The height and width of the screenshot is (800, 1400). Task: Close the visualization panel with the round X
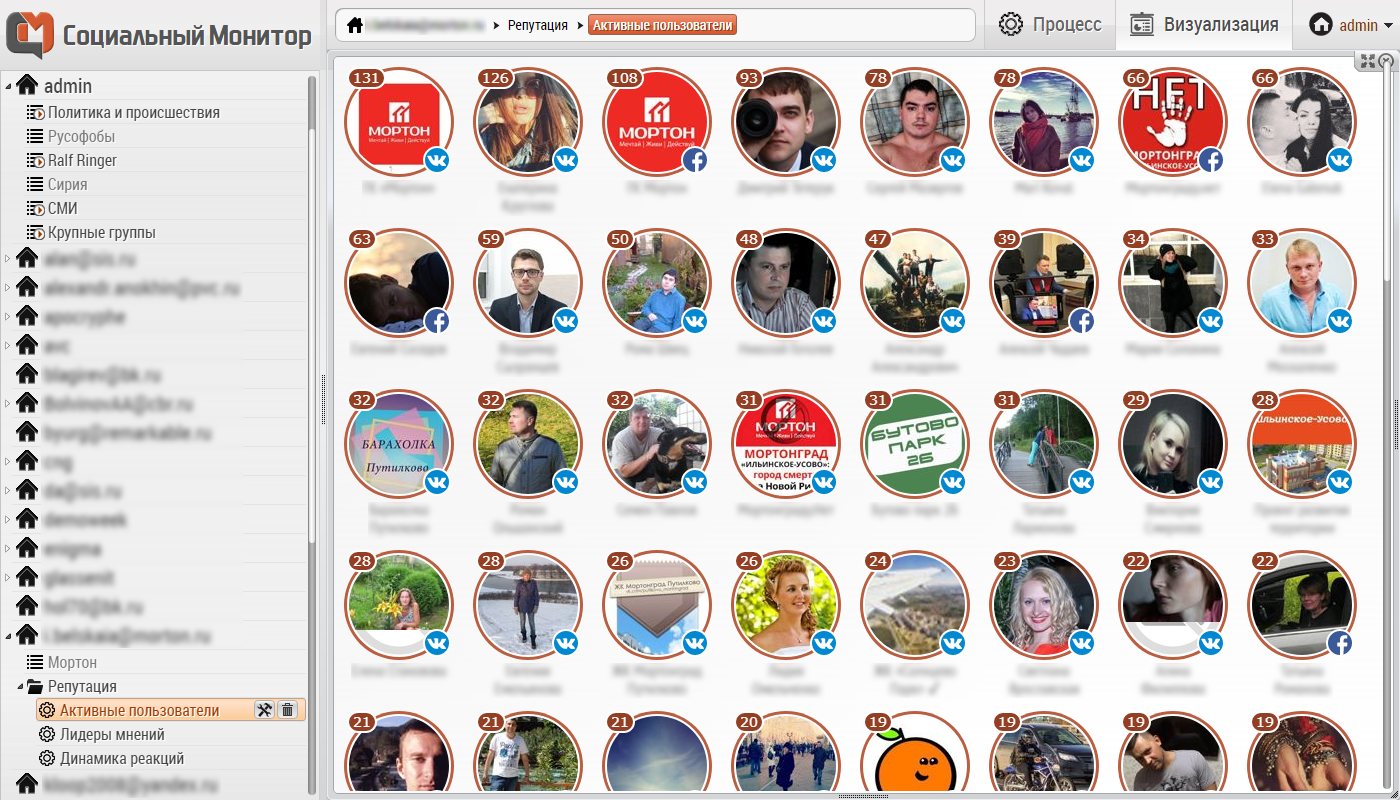[x=1386, y=62]
